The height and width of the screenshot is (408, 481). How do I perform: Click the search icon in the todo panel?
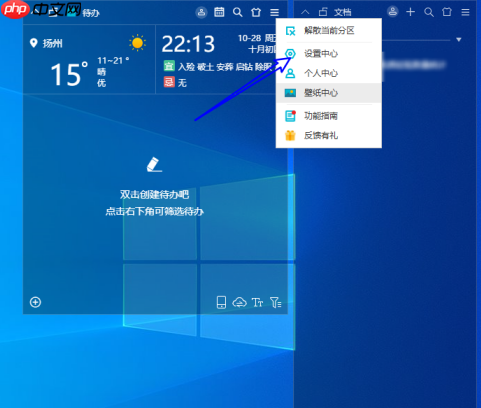(x=238, y=13)
